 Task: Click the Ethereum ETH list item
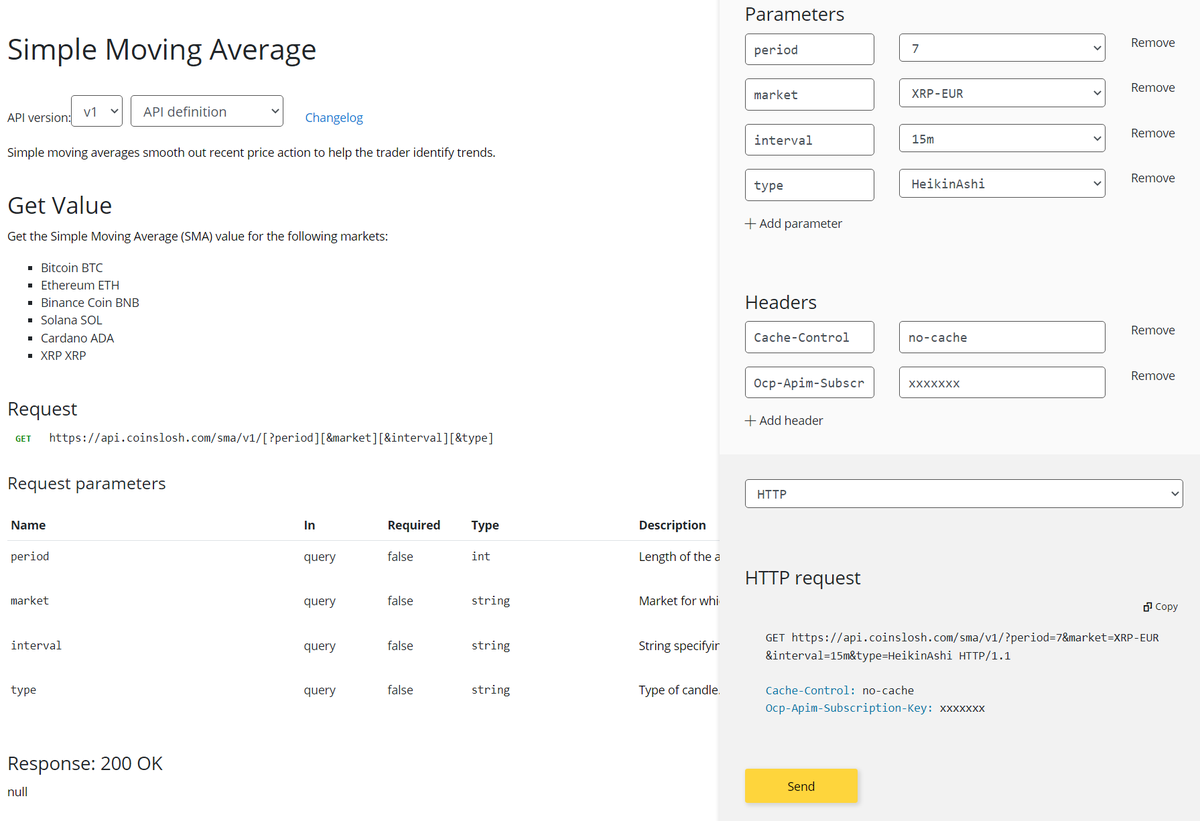point(80,285)
